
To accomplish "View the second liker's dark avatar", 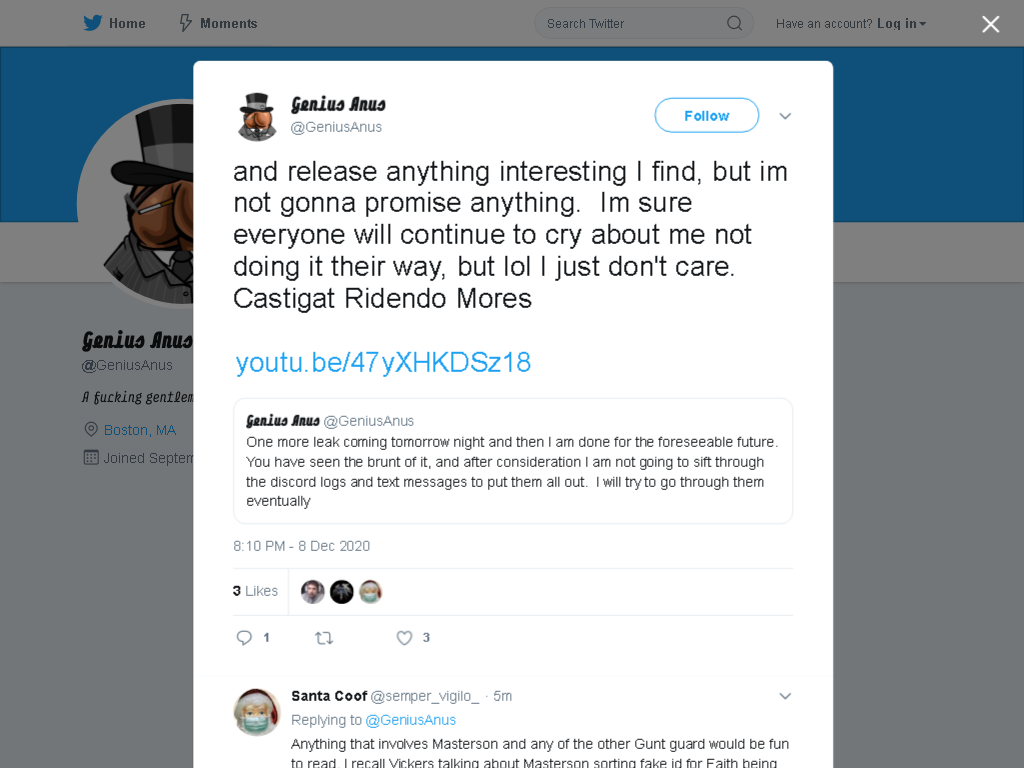I will point(342,592).
